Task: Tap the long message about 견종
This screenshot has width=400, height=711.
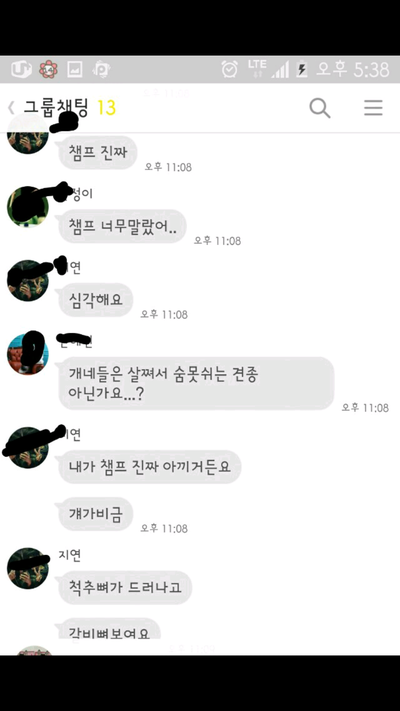Action: click(x=196, y=383)
